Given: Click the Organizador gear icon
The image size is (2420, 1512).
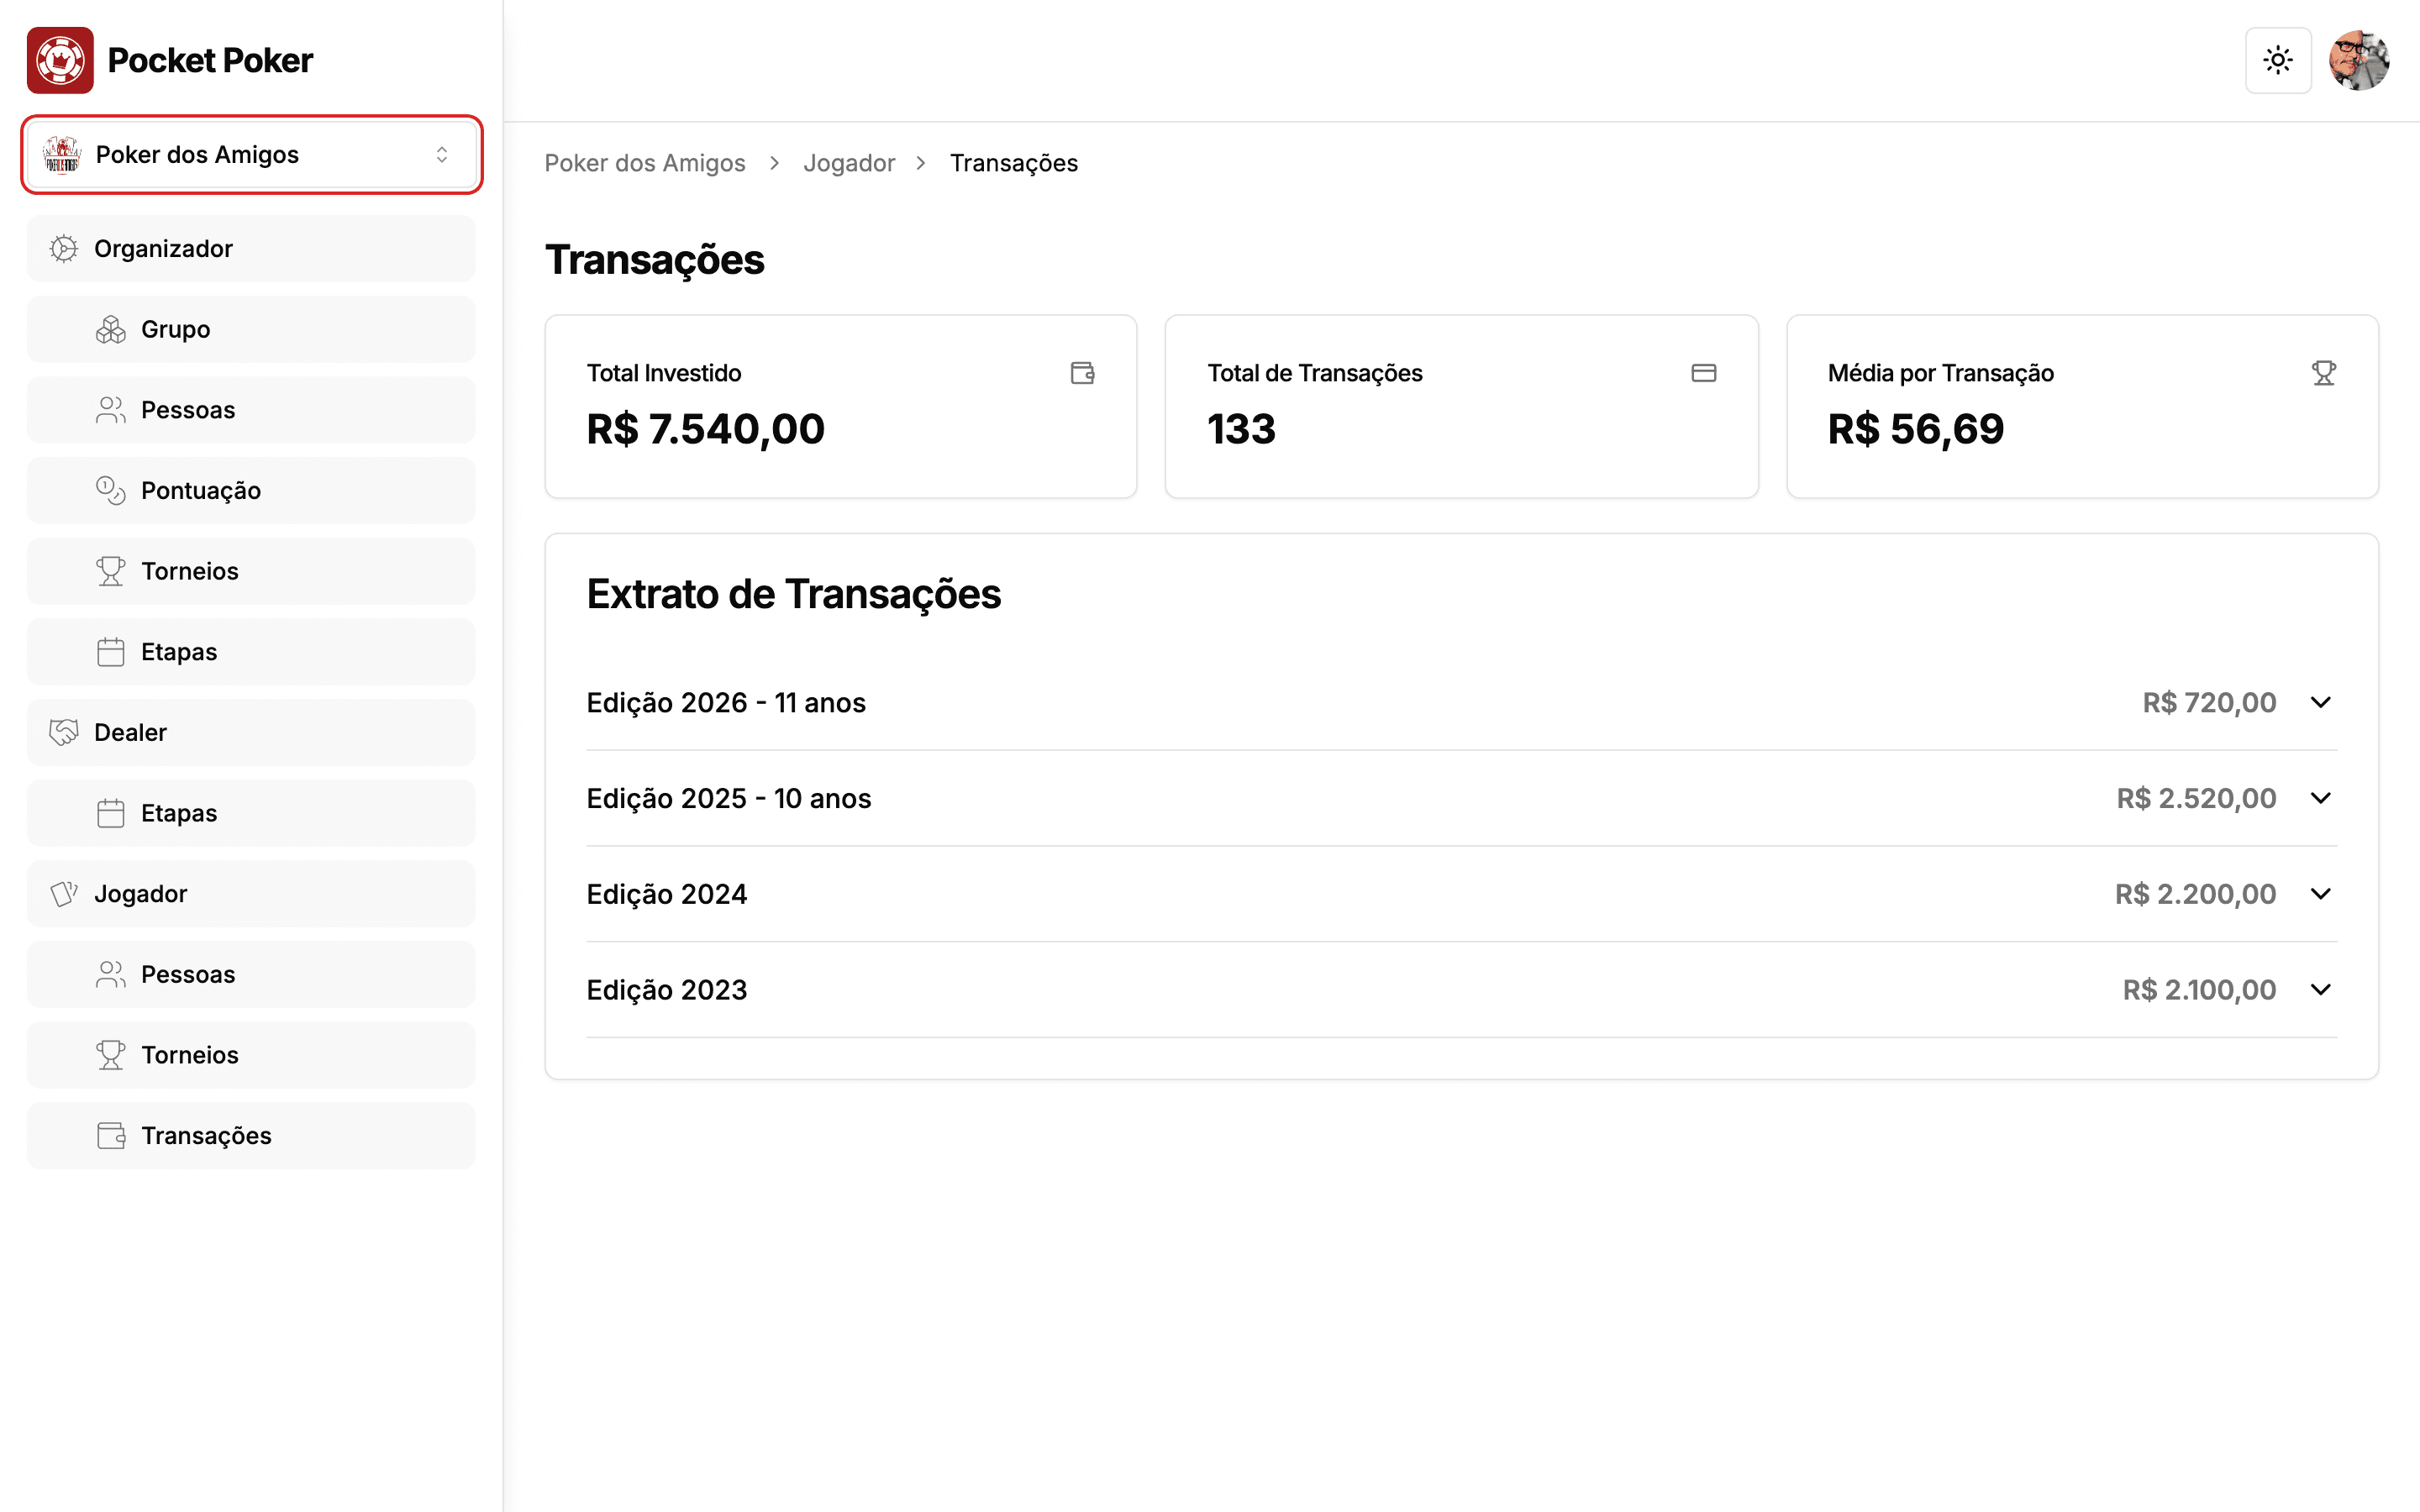Looking at the screenshot, I should point(63,249).
